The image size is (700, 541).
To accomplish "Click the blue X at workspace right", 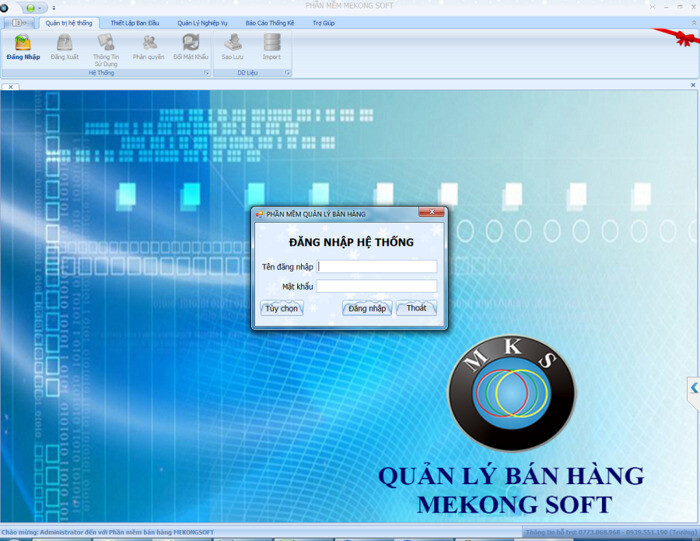I will pos(693,85).
